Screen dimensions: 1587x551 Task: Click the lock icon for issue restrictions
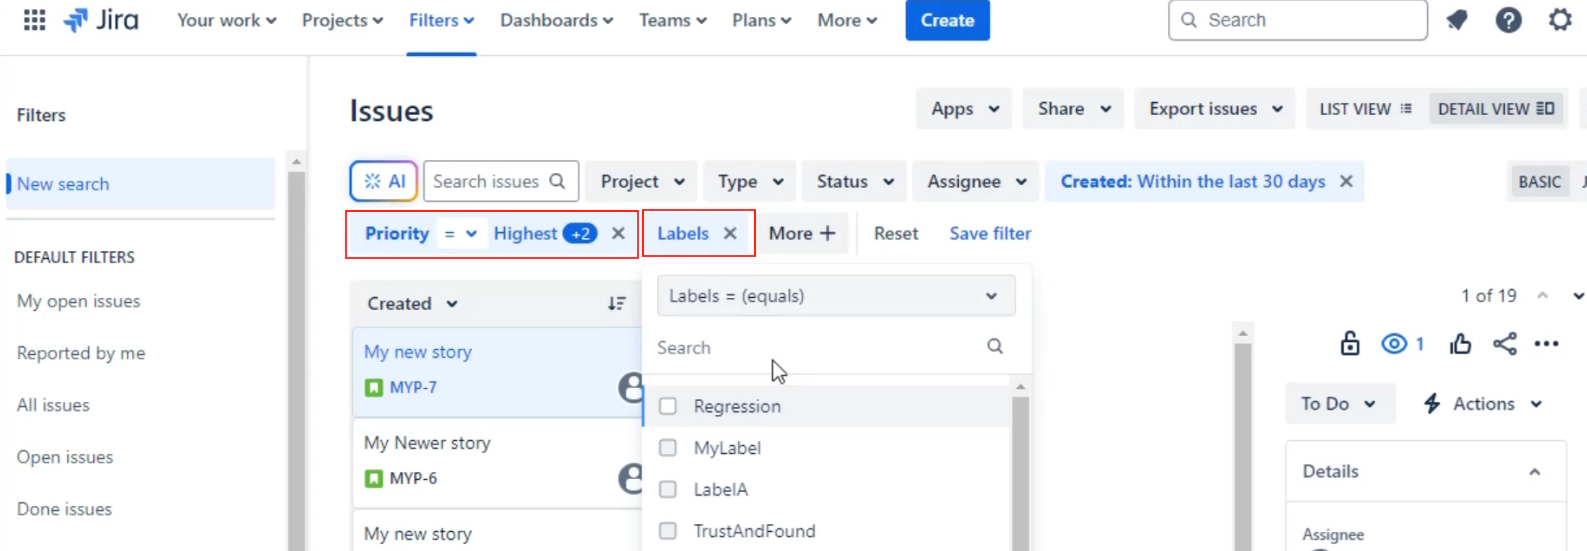click(1350, 344)
